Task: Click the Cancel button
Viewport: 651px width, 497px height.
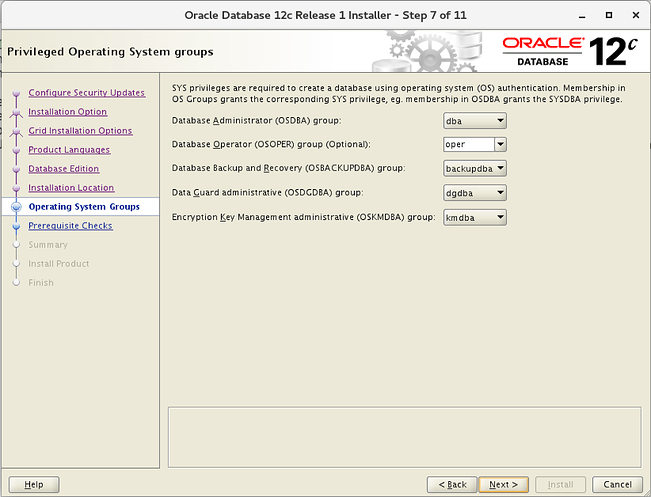Action: click(617, 485)
